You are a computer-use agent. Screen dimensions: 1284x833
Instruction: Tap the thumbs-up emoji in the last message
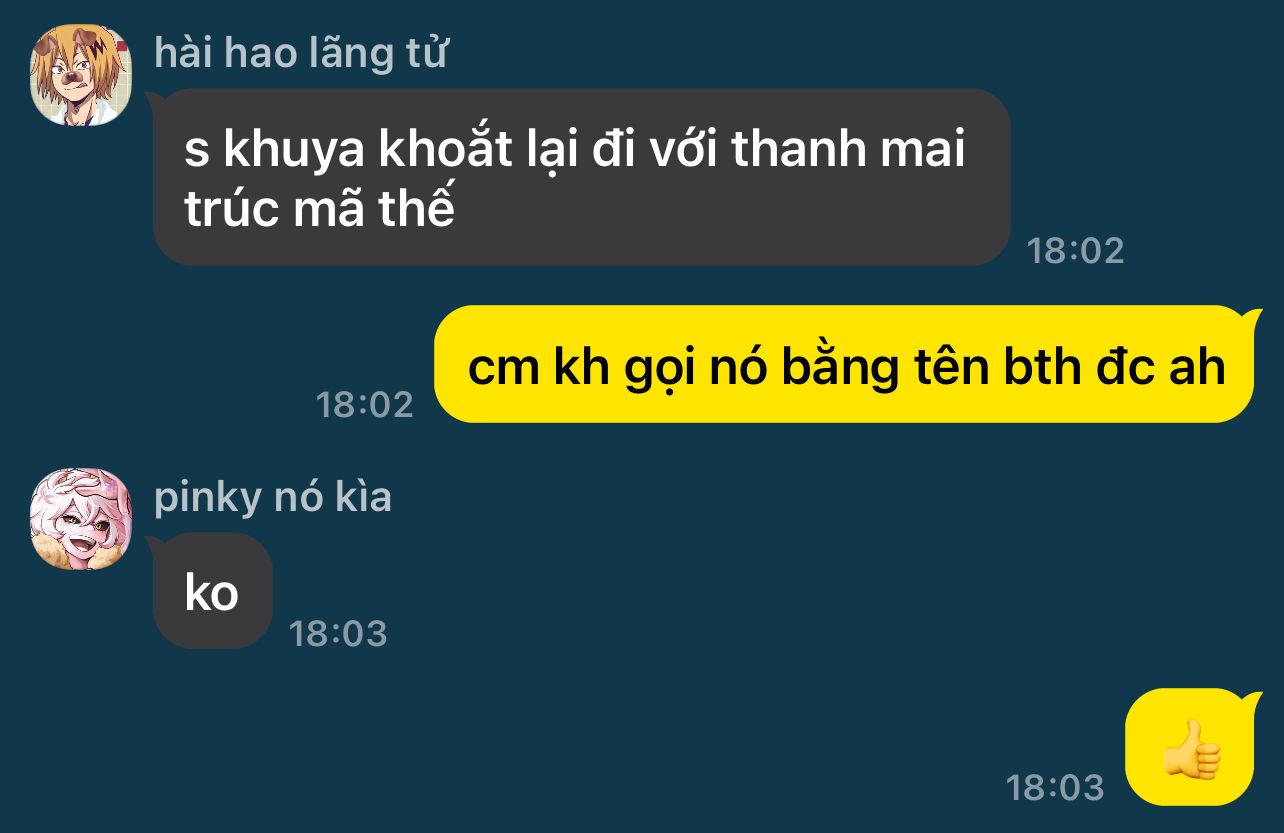1191,748
